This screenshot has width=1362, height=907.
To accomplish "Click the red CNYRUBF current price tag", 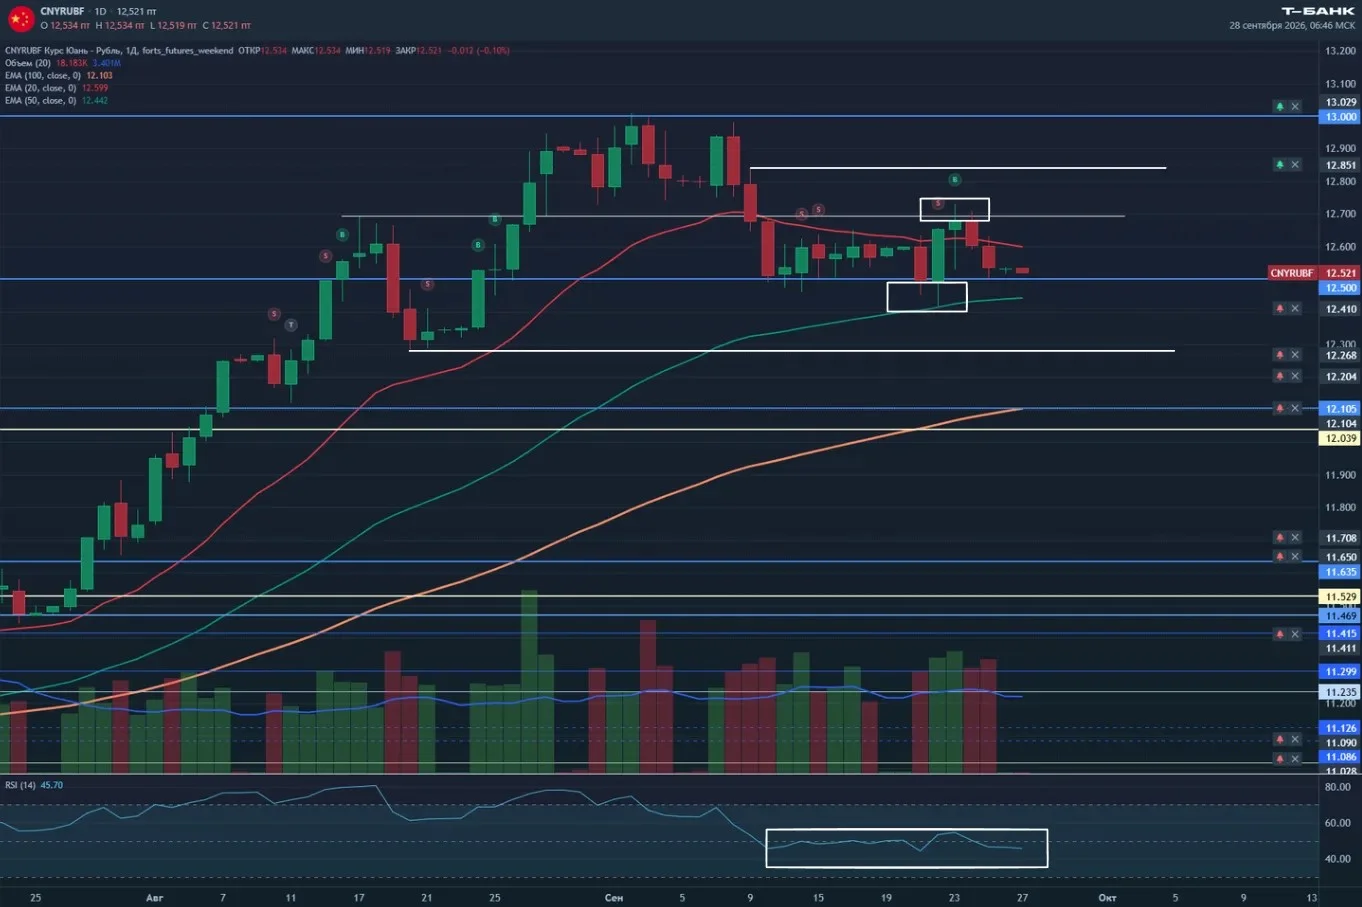I will [x=1314, y=273].
